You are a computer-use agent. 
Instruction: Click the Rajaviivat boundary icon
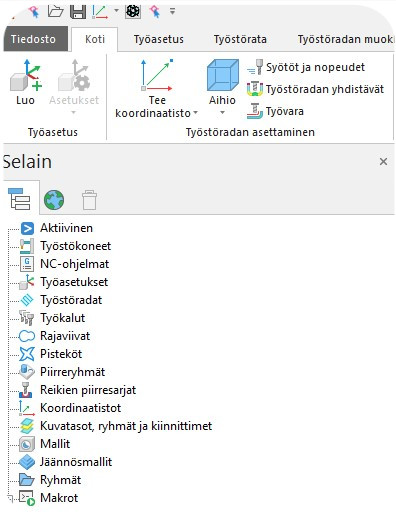[x=27, y=336]
